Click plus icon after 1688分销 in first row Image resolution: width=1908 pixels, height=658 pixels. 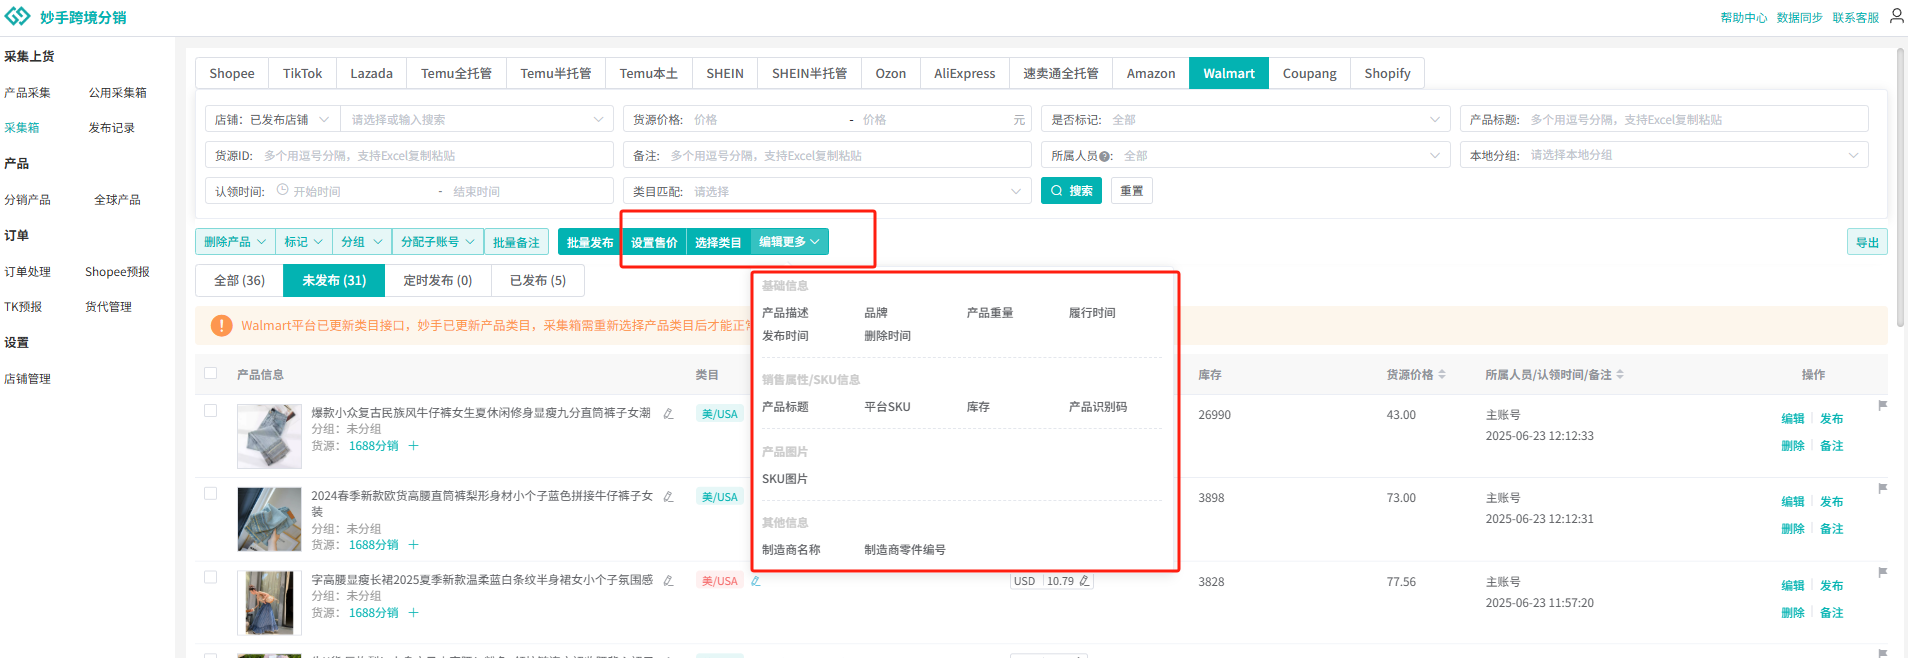coord(413,446)
